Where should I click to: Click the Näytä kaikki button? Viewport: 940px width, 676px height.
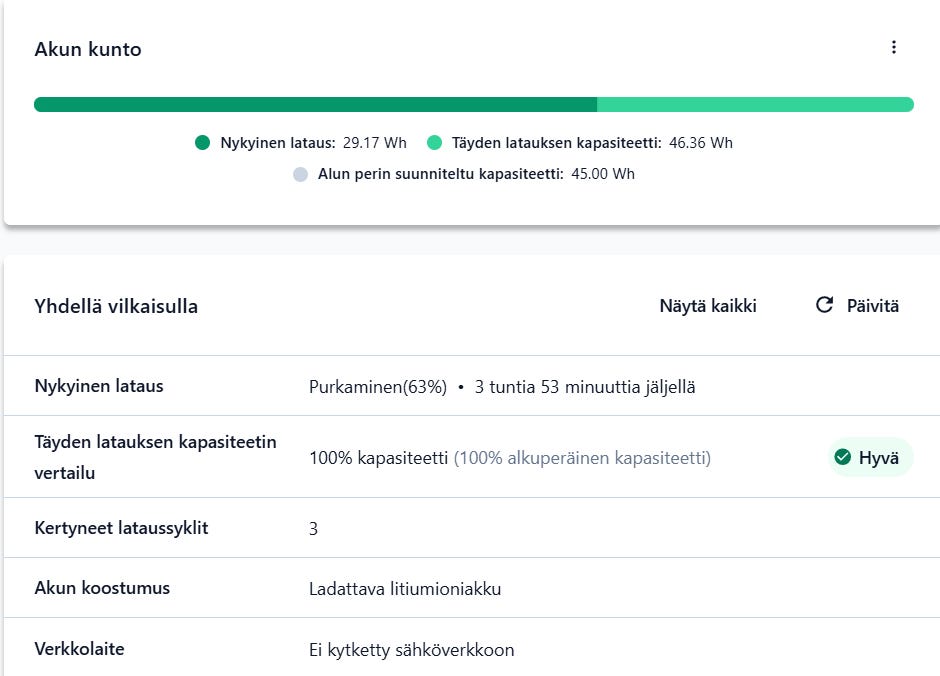(x=707, y=306)
